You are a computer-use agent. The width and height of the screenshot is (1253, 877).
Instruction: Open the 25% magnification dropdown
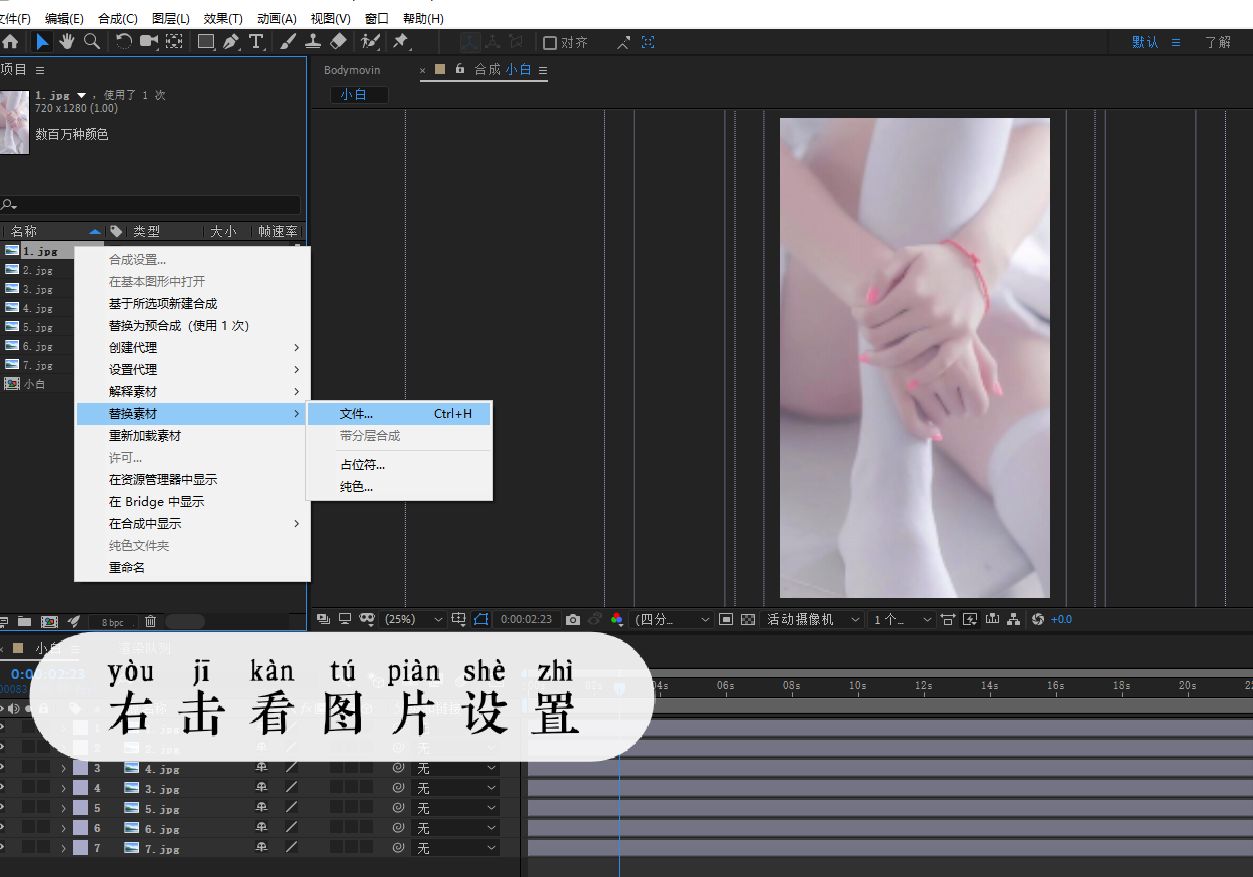[413, 620]
